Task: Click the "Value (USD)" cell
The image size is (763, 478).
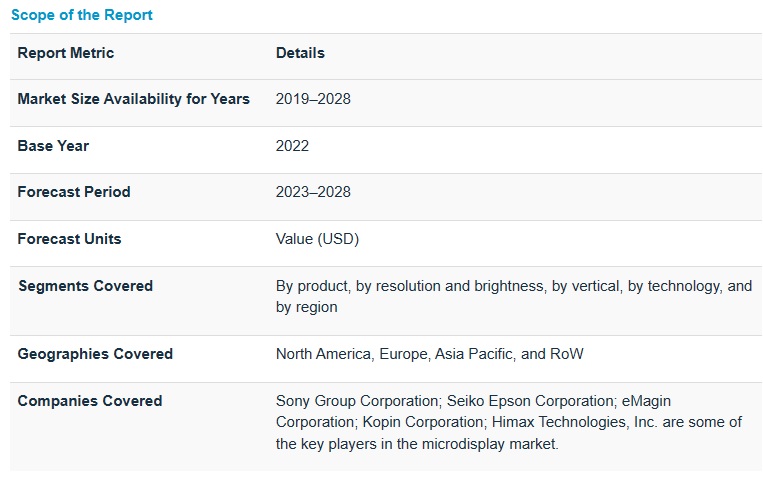Action: point(317,239)
